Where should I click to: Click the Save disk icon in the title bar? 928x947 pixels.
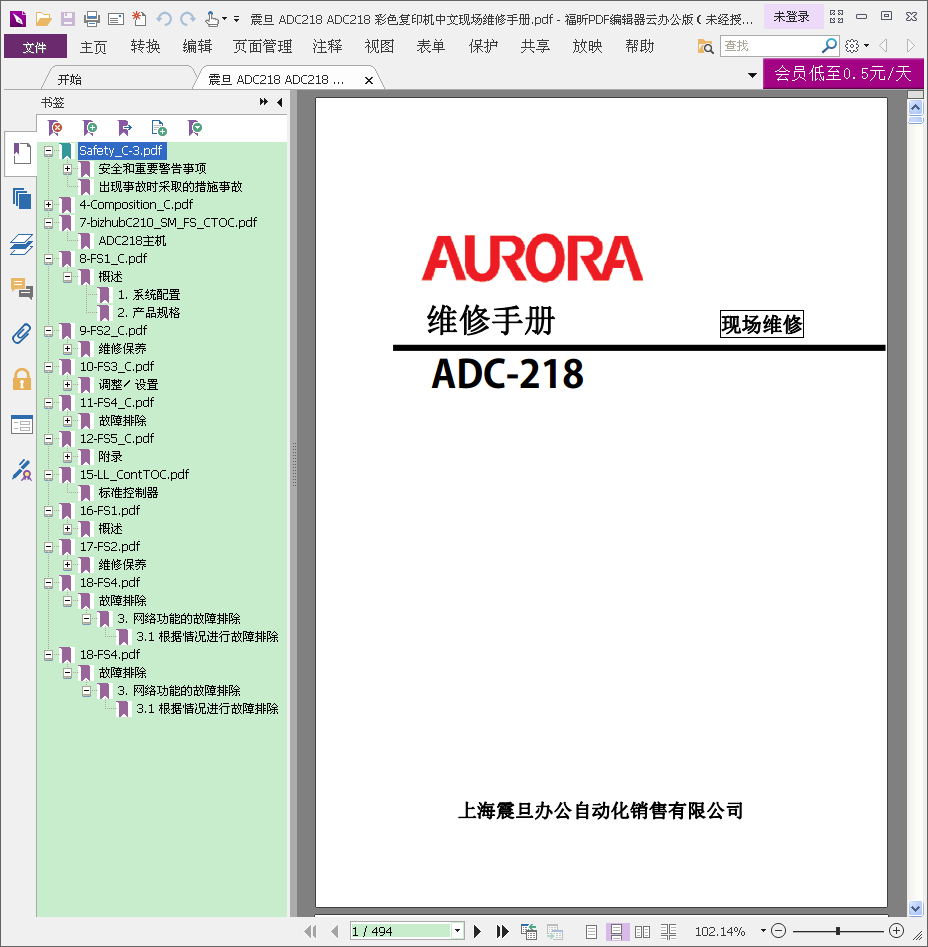coord(68,19)
